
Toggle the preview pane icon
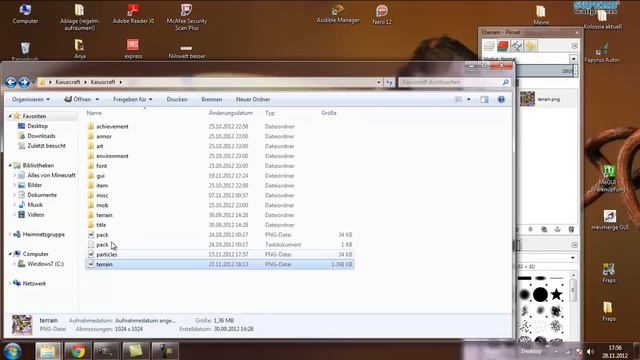coord(484,99)
